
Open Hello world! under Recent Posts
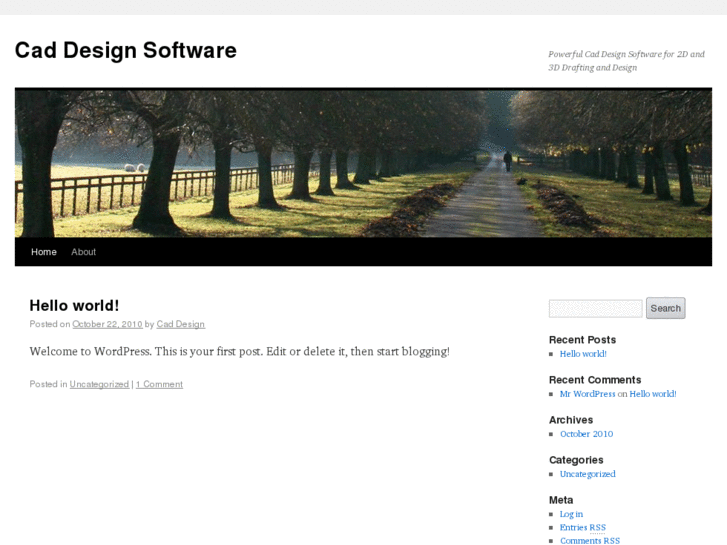point(583,354)
